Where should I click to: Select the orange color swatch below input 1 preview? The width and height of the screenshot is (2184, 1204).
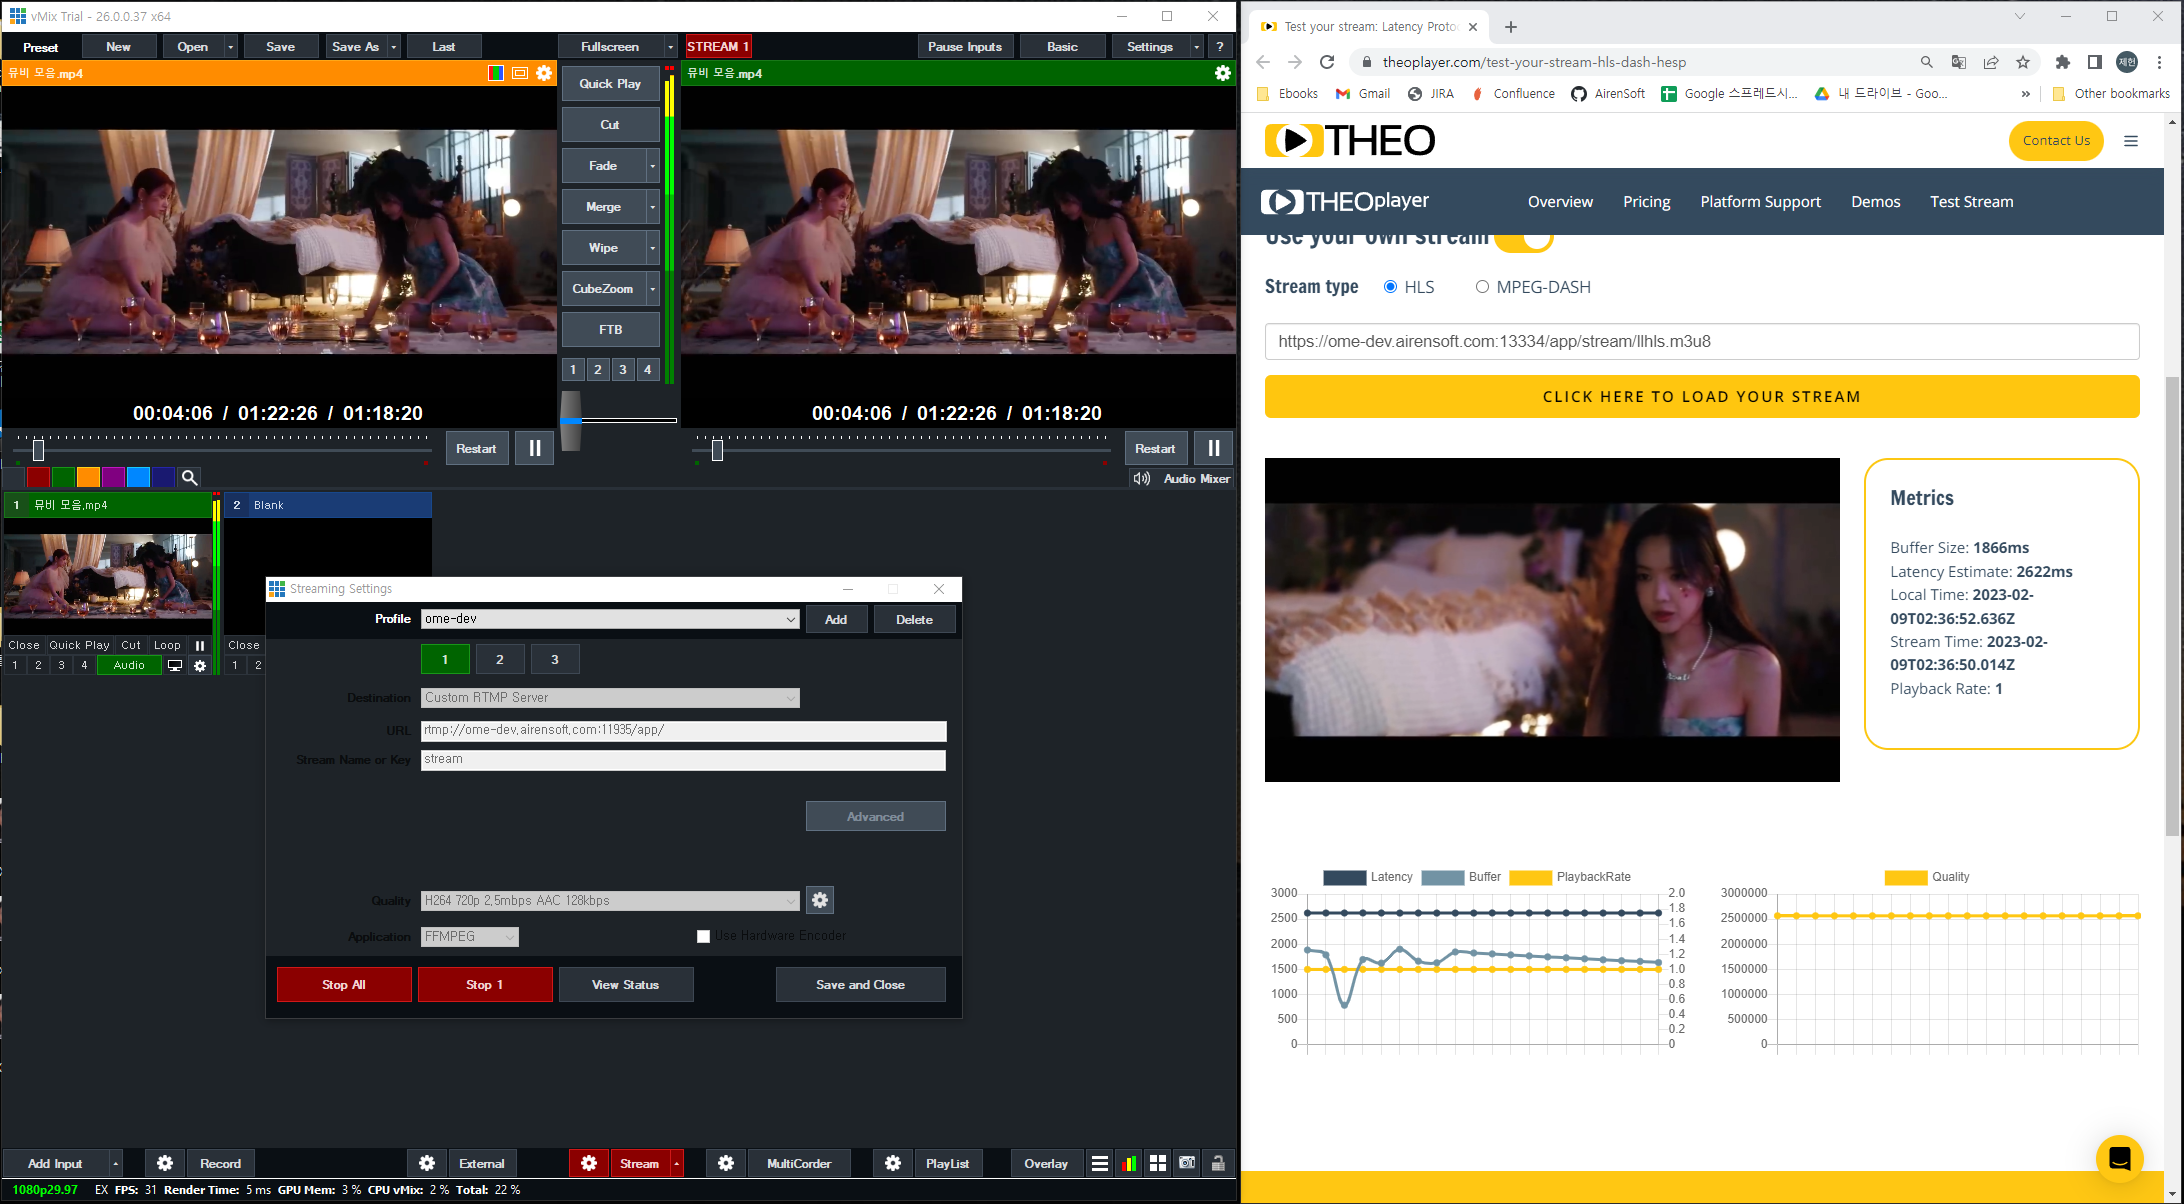tap(88, 477)
